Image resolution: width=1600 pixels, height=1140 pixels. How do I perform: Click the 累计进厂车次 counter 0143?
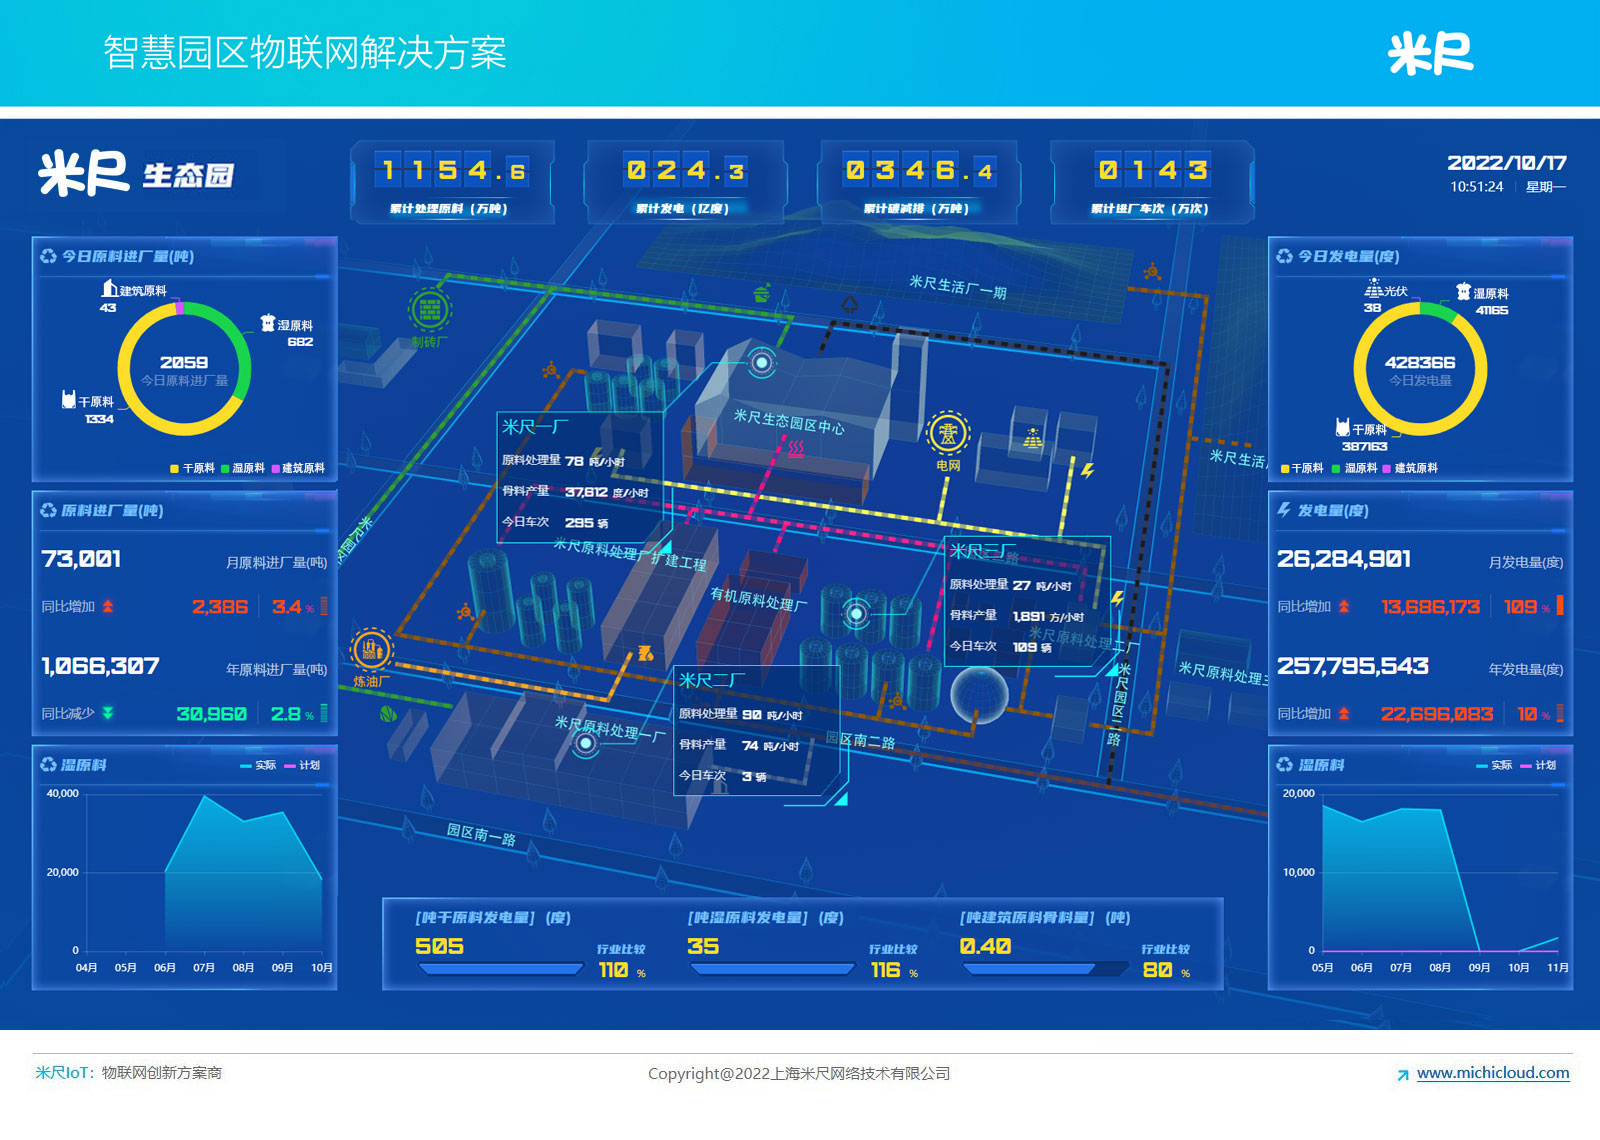coord(1152,171)
